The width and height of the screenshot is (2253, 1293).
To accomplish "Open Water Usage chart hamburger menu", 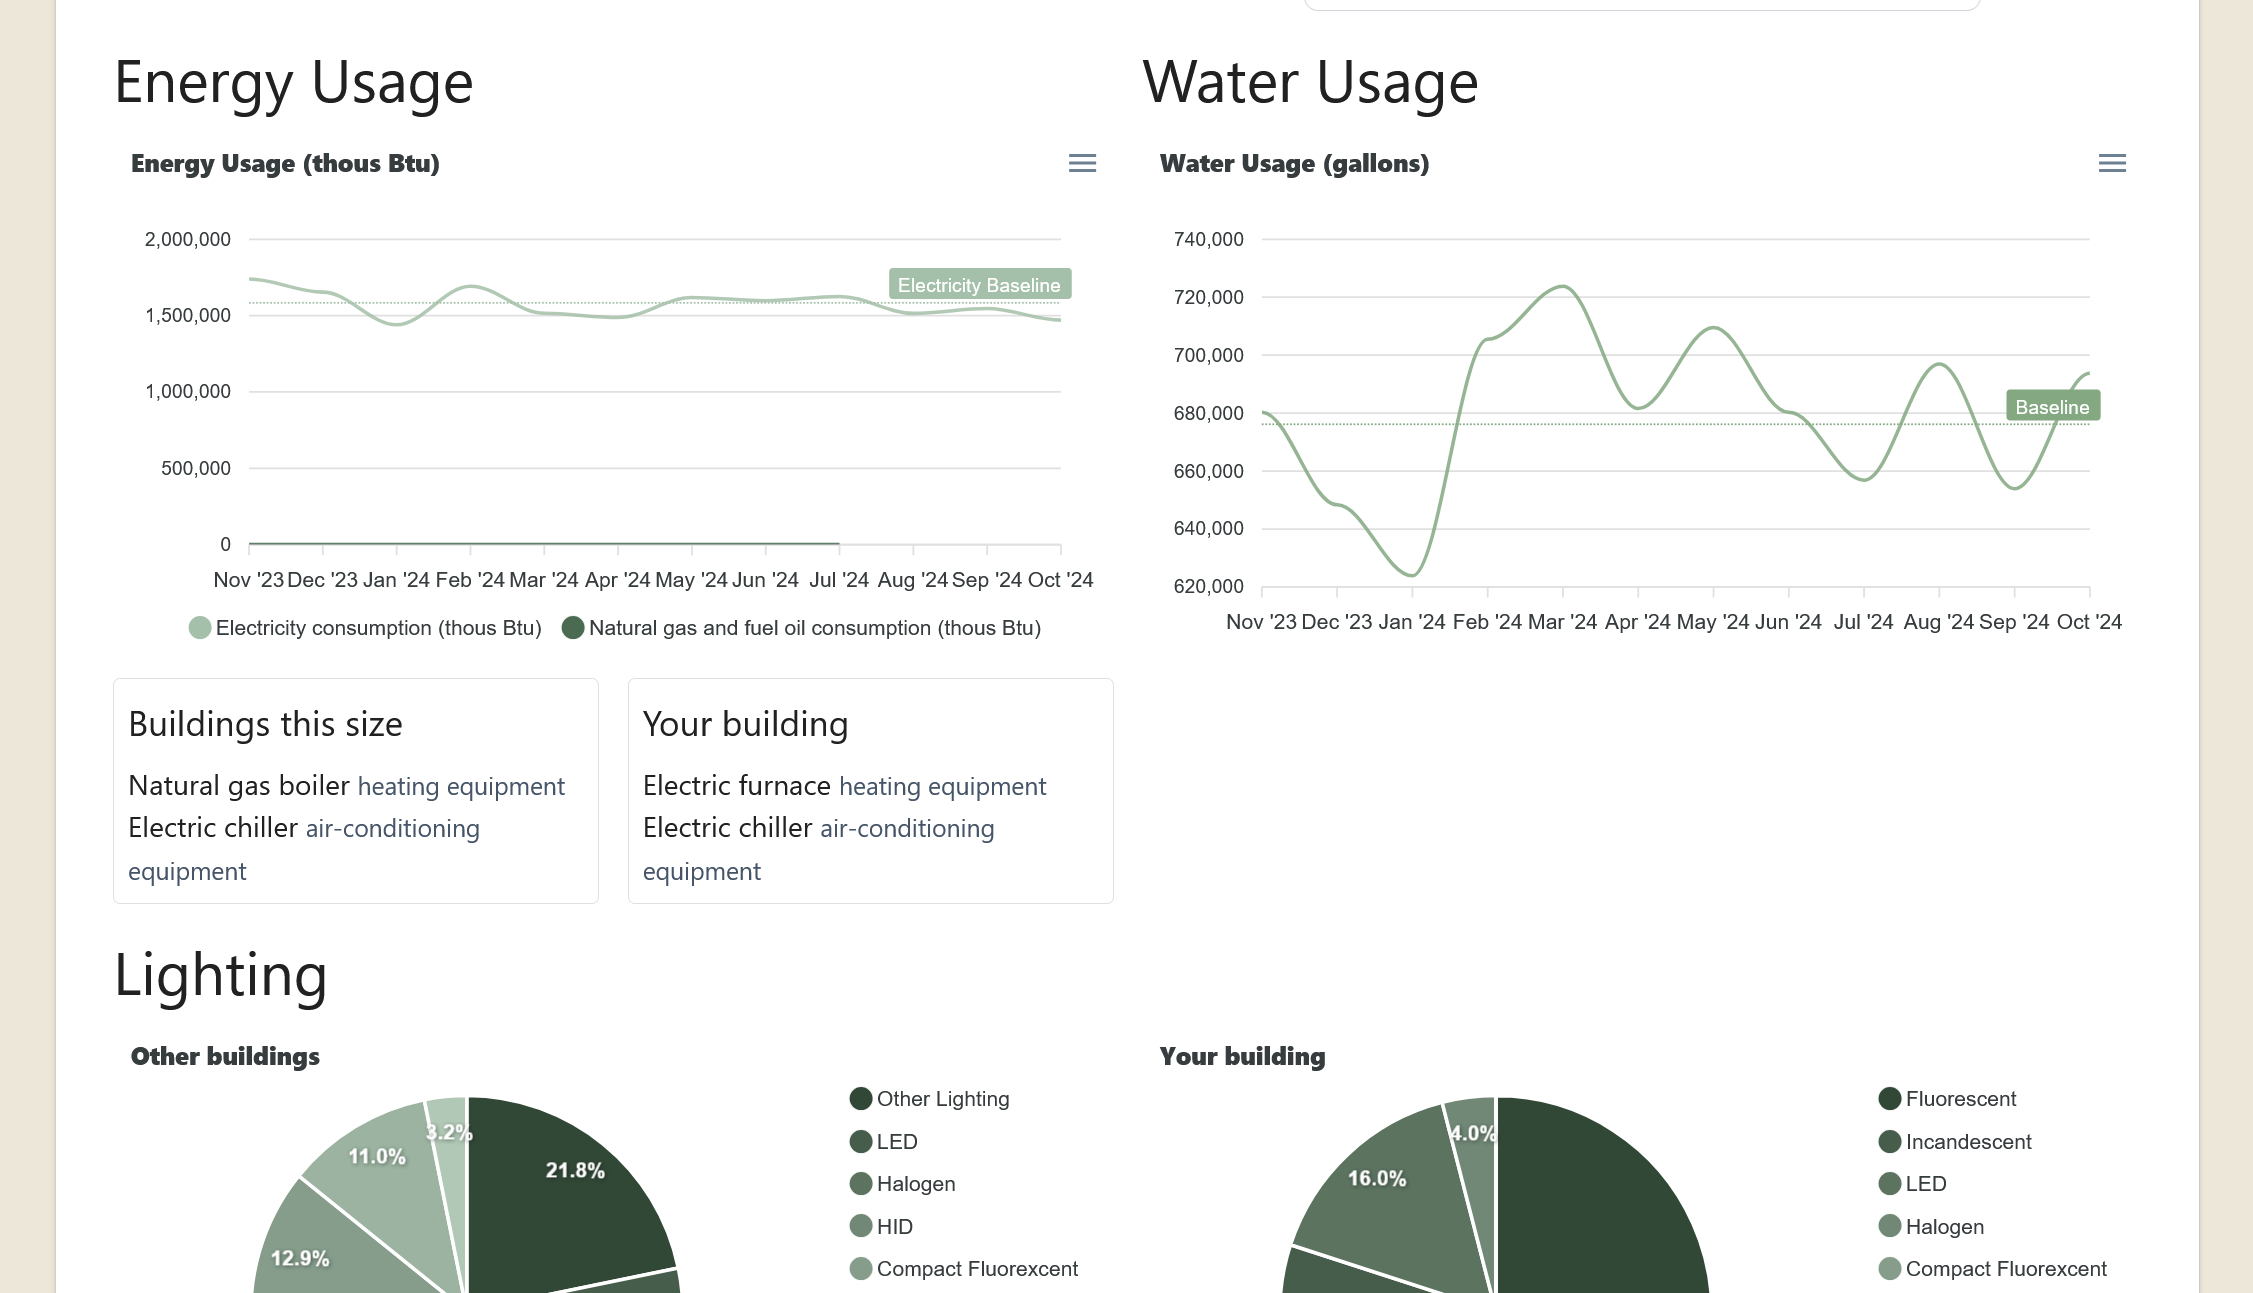I will (2111, 163).
